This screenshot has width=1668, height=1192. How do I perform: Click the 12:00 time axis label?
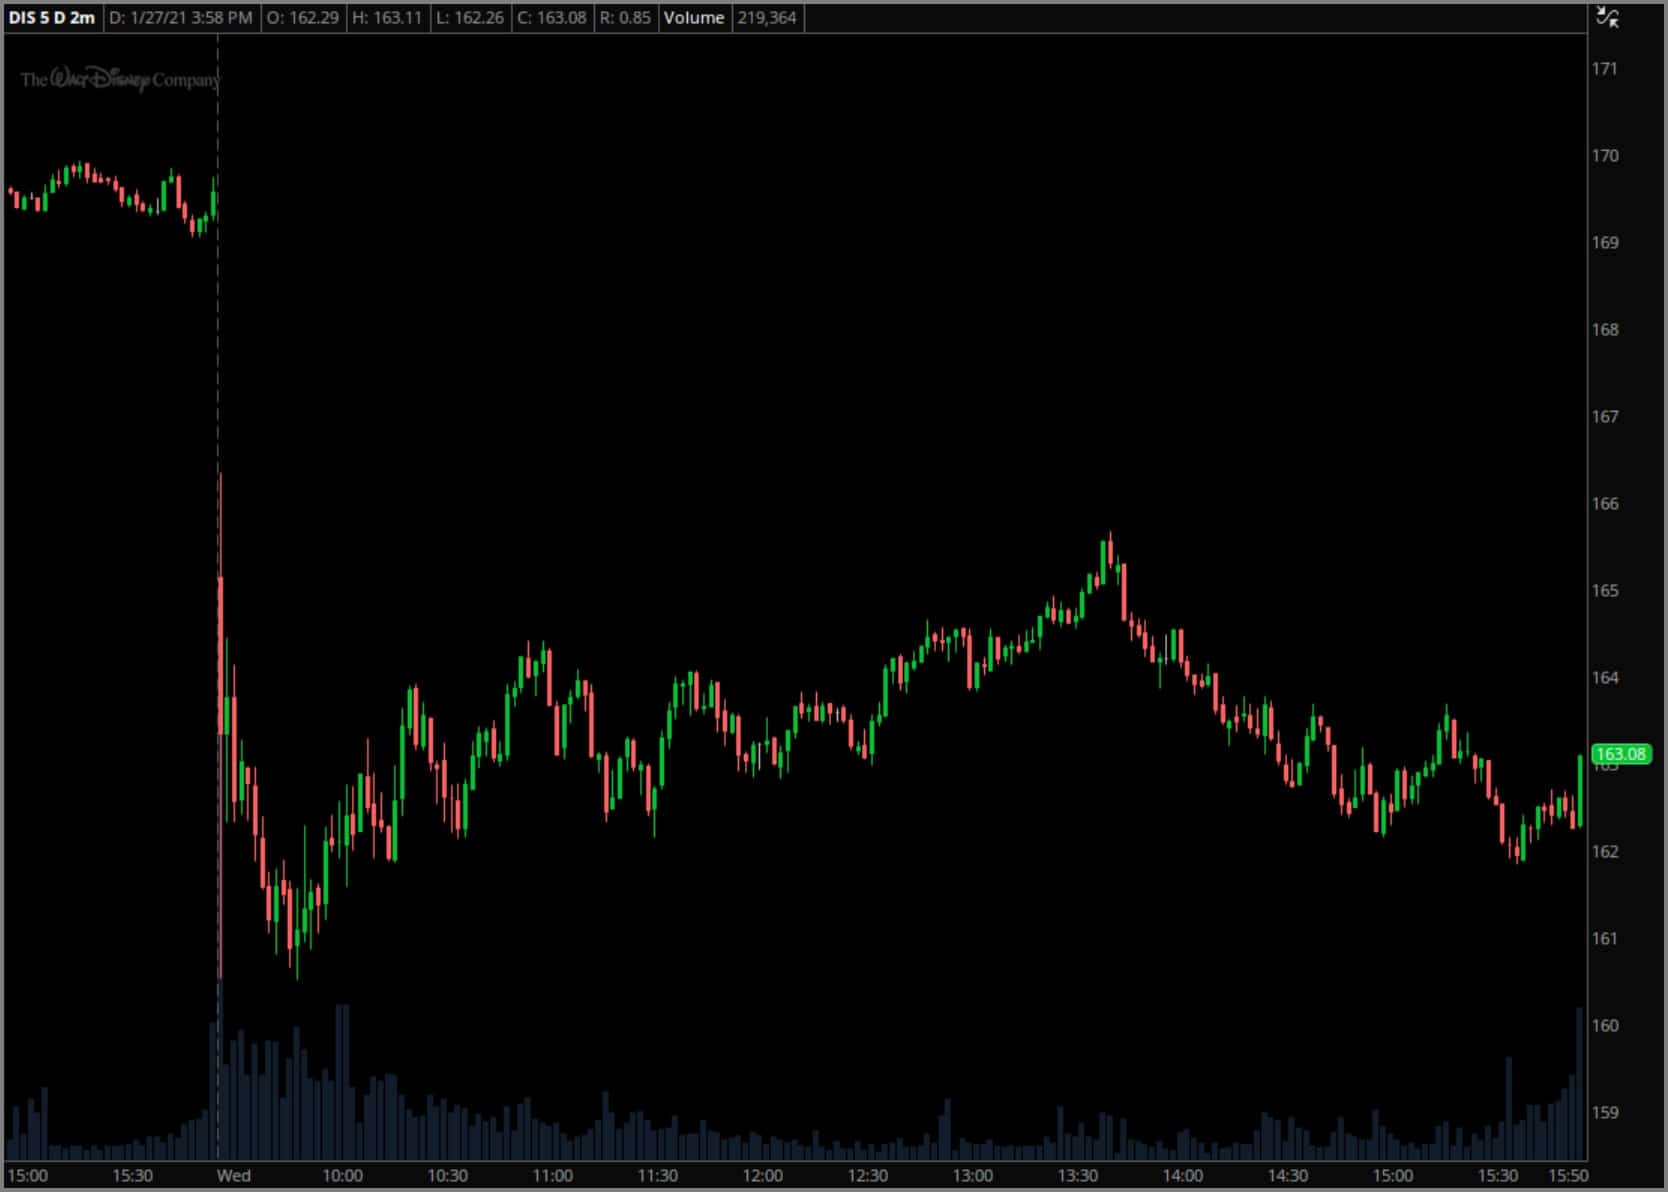762,1176
